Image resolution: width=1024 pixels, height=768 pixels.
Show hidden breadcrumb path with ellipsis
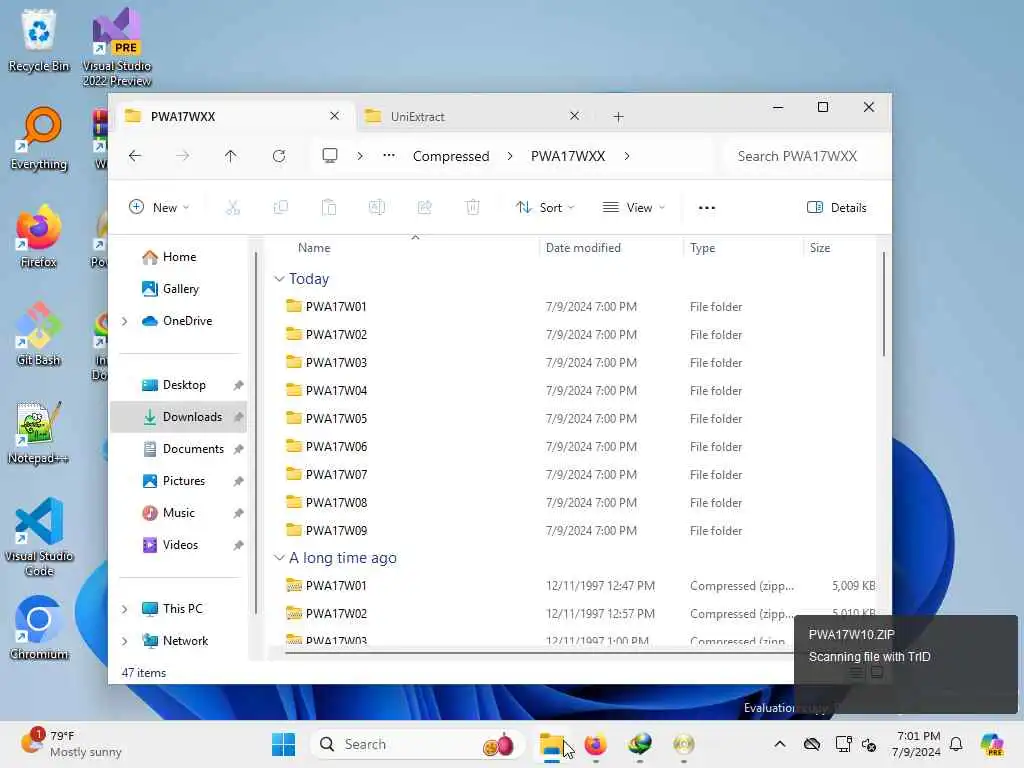coord(389,156)
